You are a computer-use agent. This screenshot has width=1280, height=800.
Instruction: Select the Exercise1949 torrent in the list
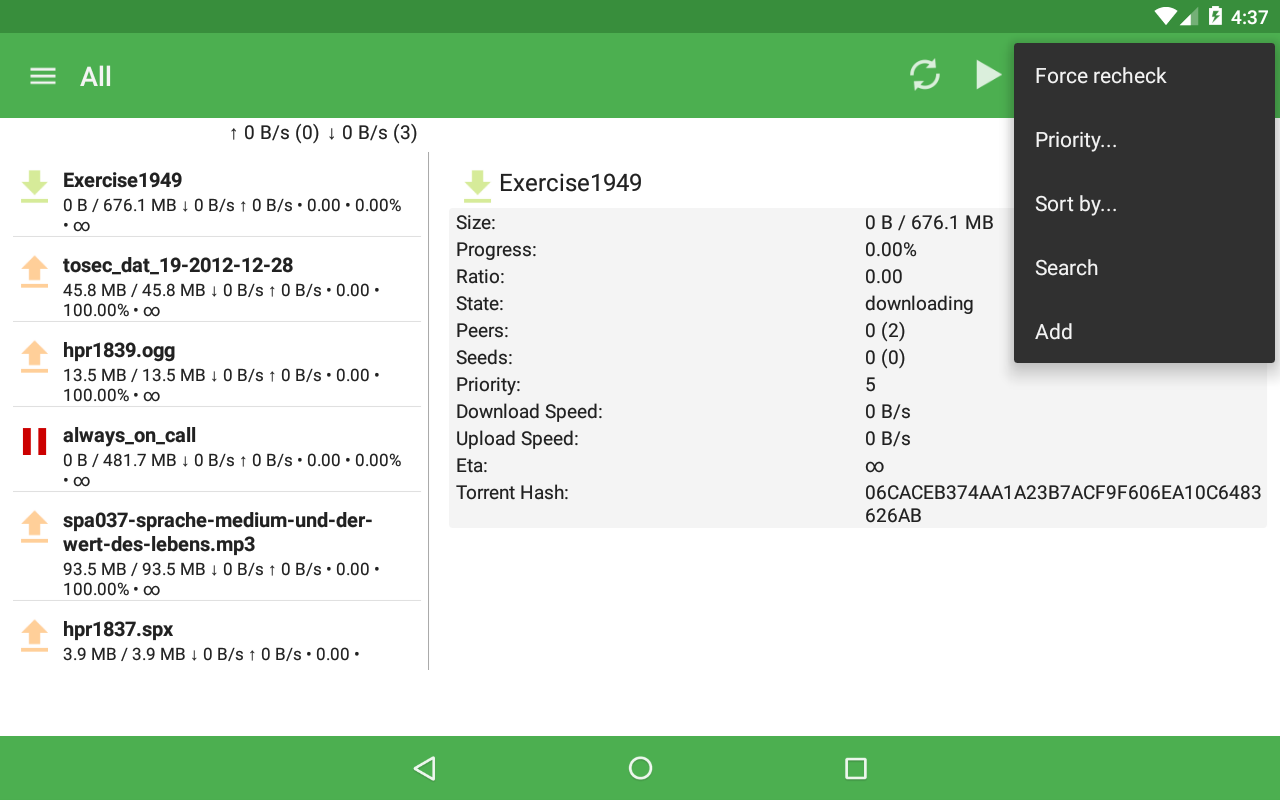coord(217,194)
